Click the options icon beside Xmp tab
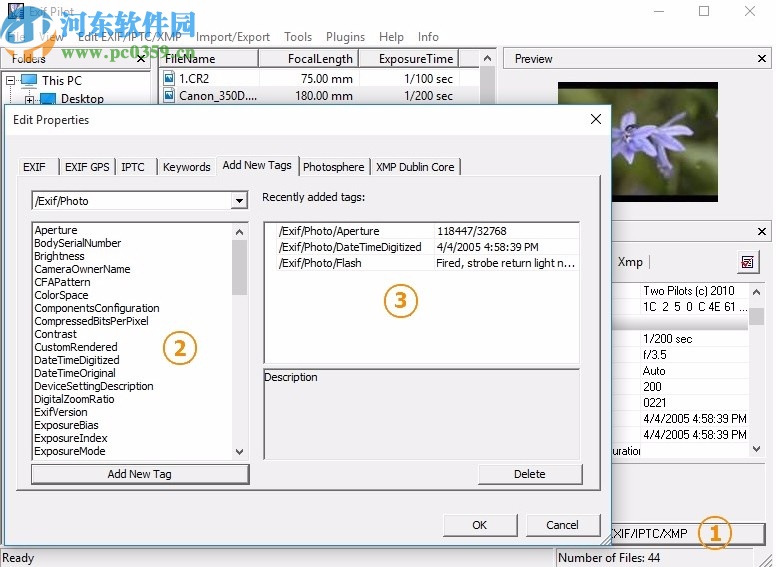Image resolution: width=776 pixels, height=567 pixels. [747, 262]
